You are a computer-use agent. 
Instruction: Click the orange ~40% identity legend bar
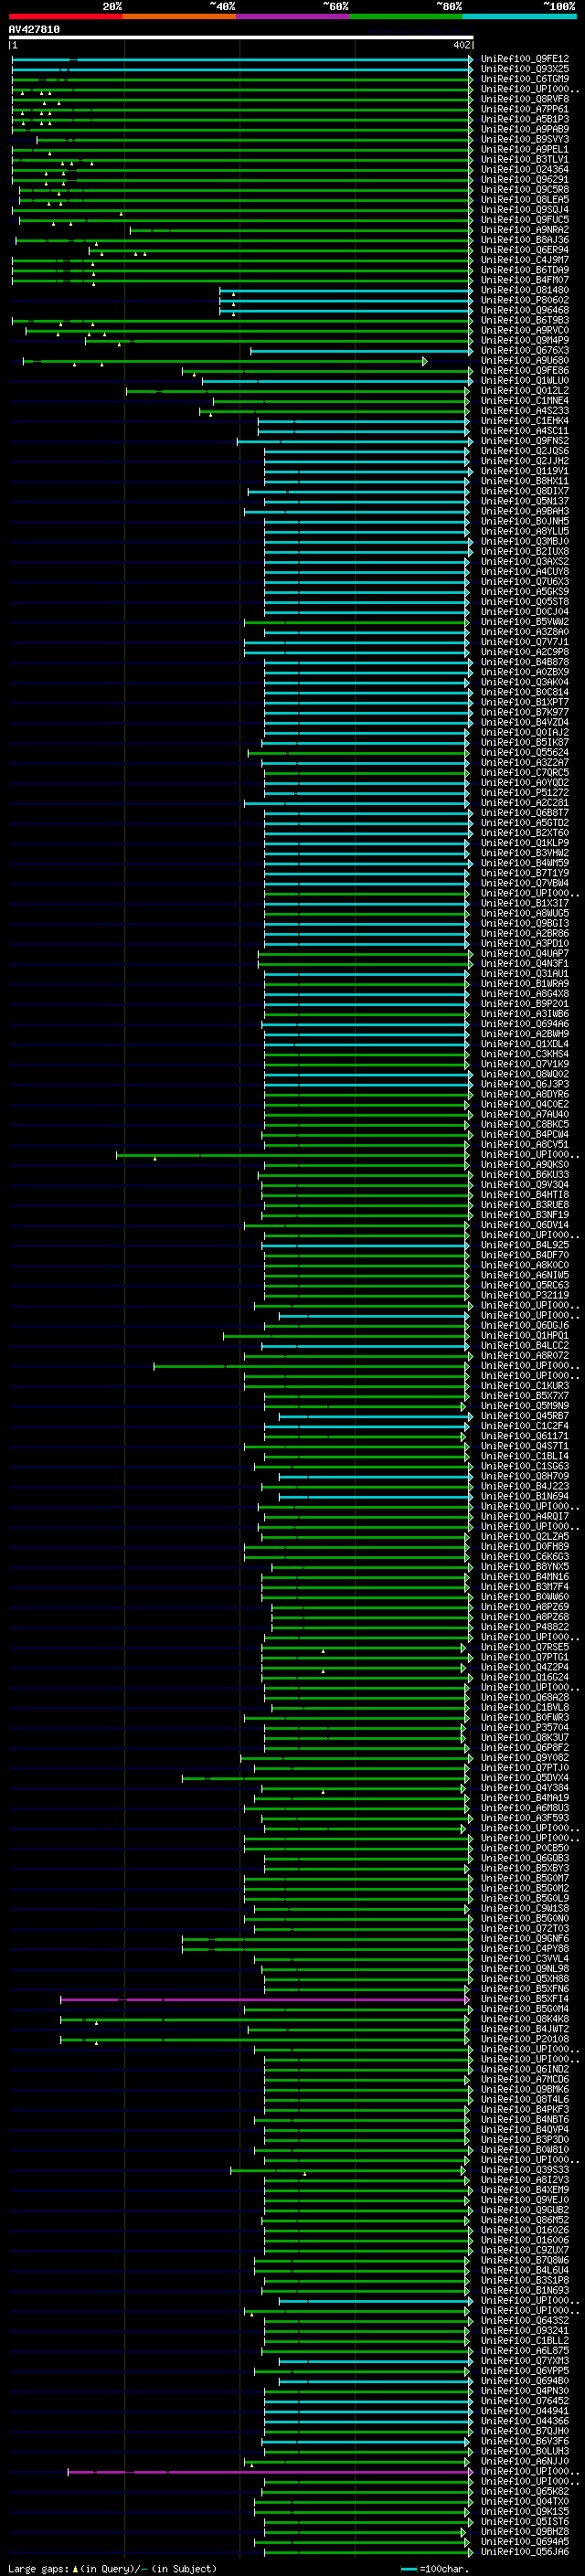coord(179,16)
